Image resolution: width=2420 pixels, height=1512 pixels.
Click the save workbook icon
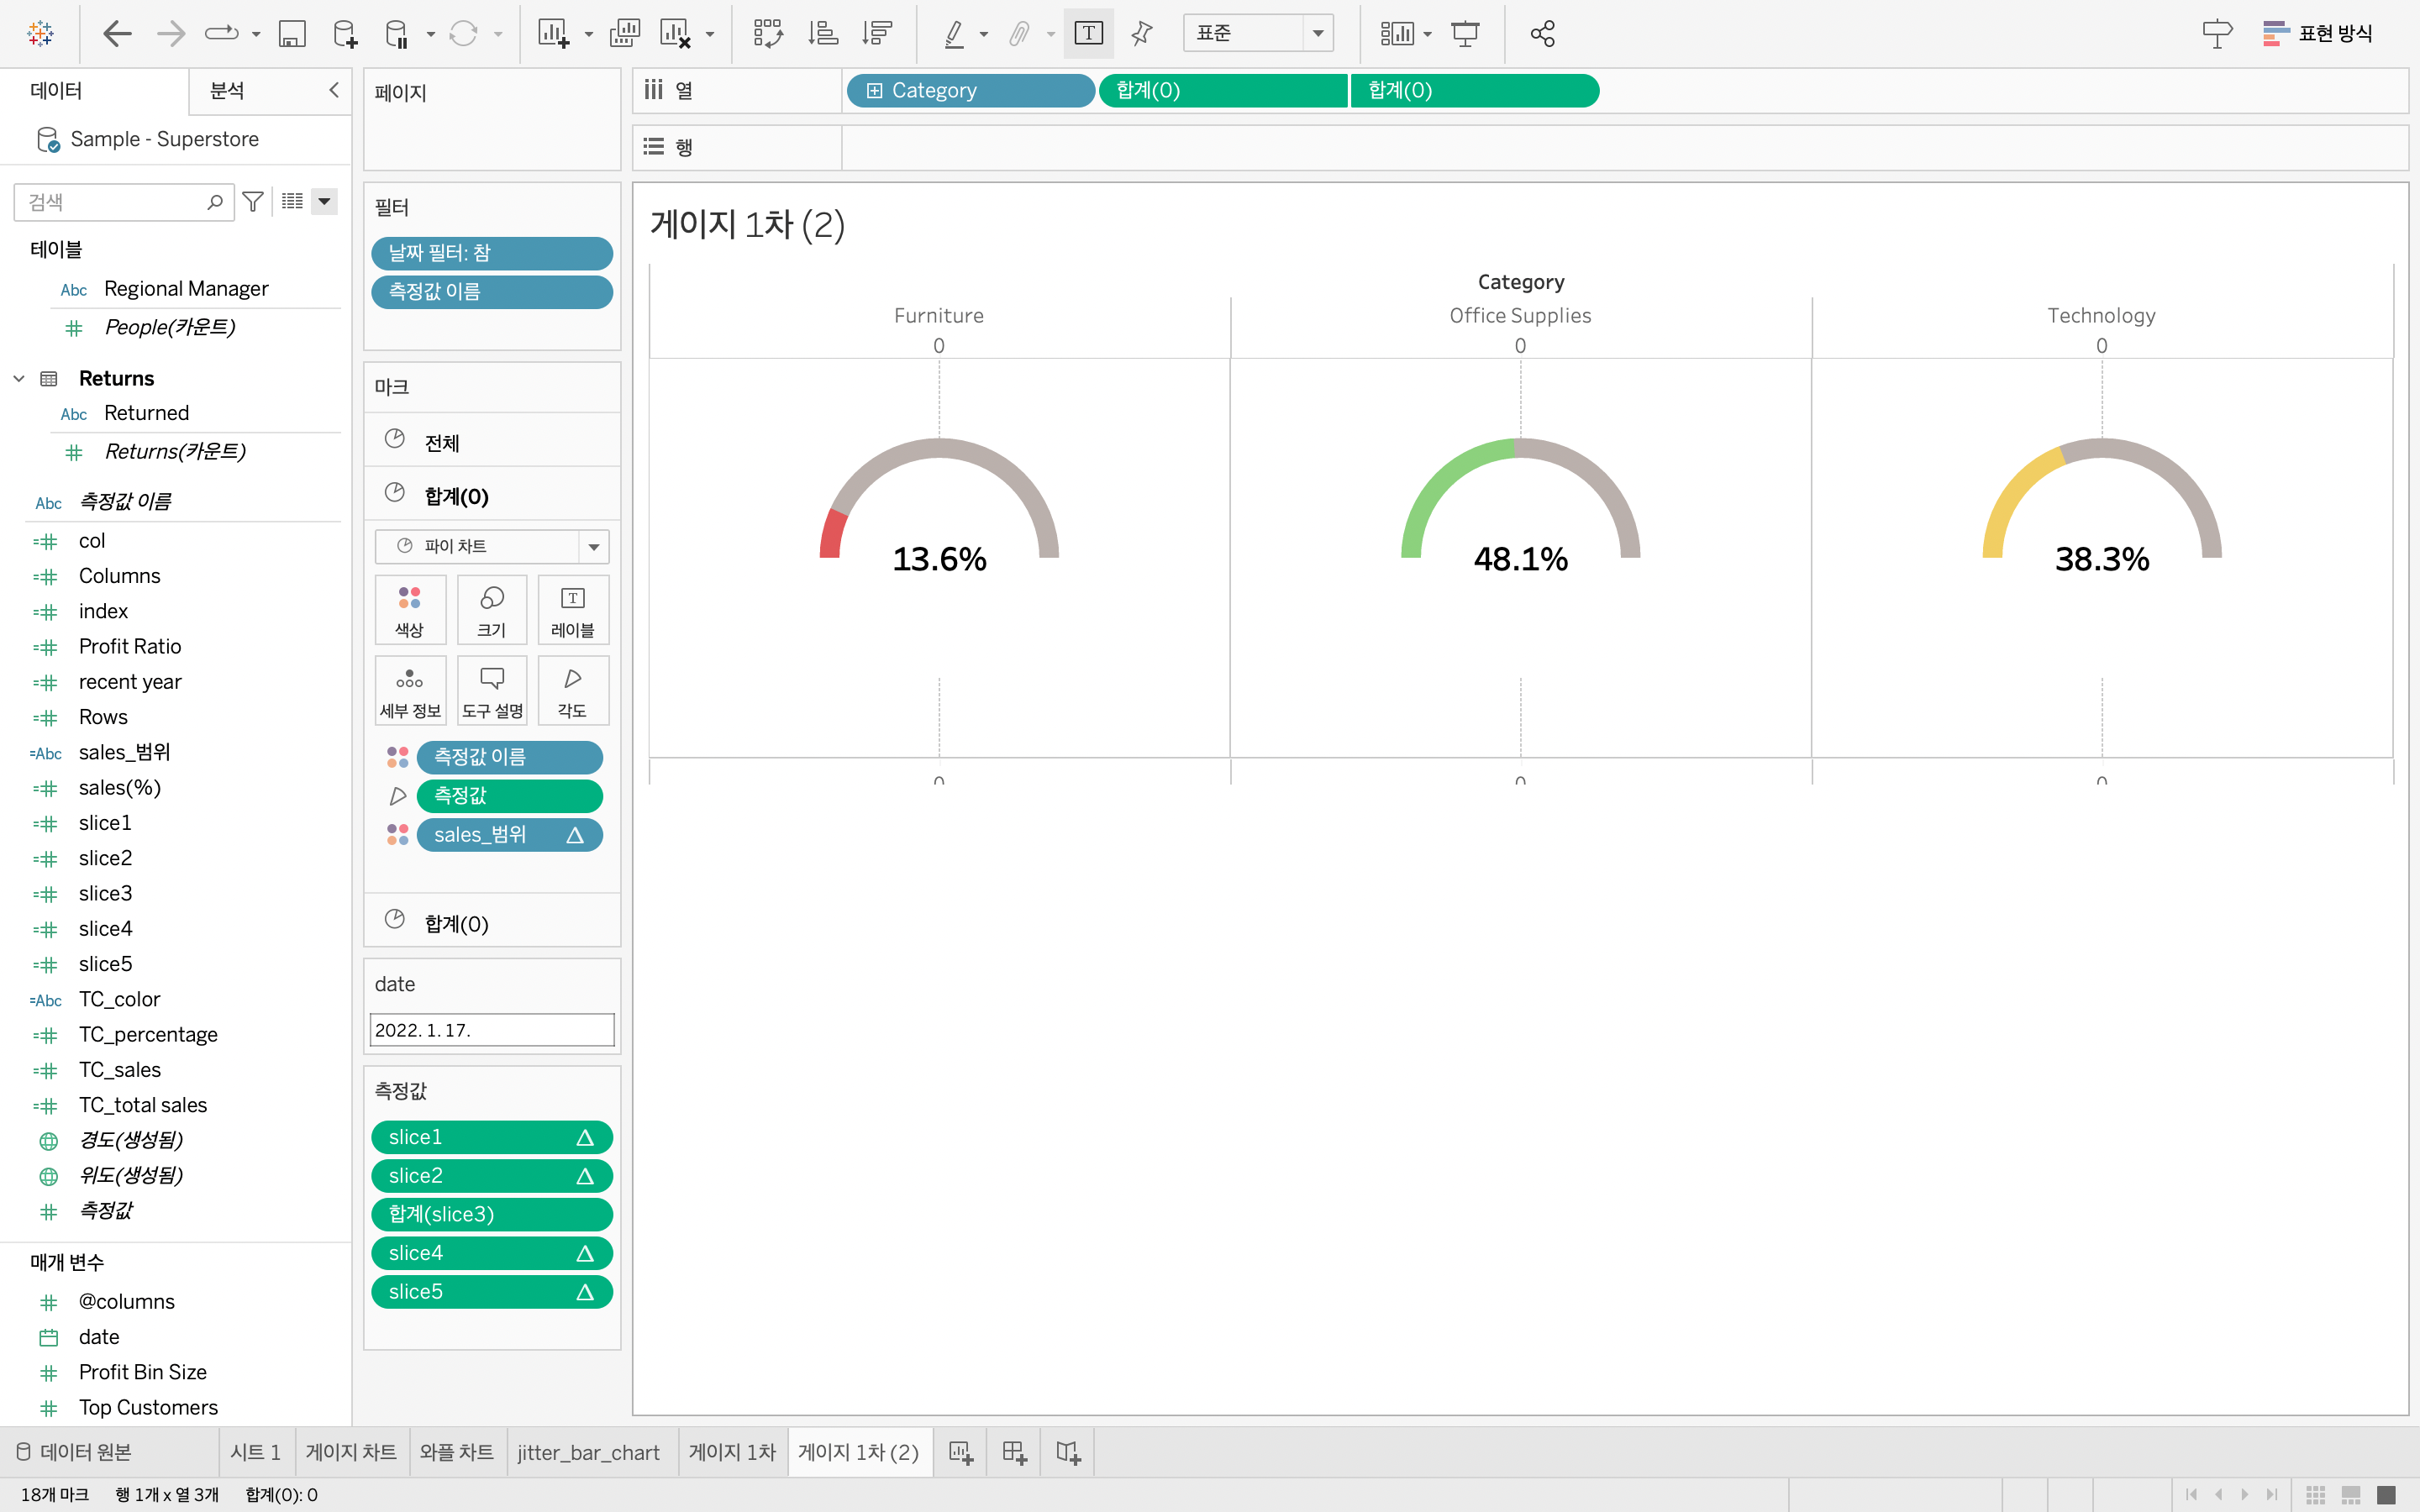click(291, 34)
